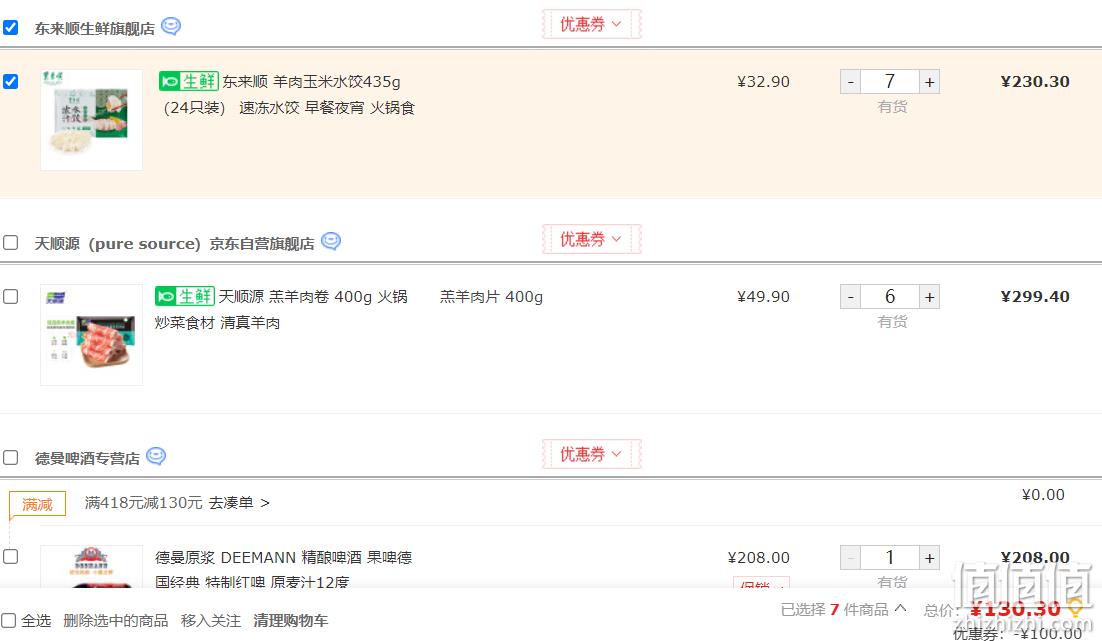1102x641 pixels.
Task: Expand 优惠券 dropdown for 德曼啤酒 store
Action: click(x=591, y=454)
